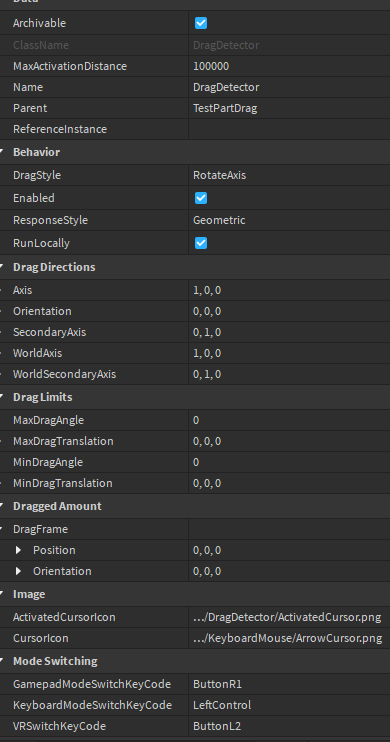The image size is (390, 742).
Task: Open the DragStyle RotateAxis dropdown
Action: coord(289,175)
